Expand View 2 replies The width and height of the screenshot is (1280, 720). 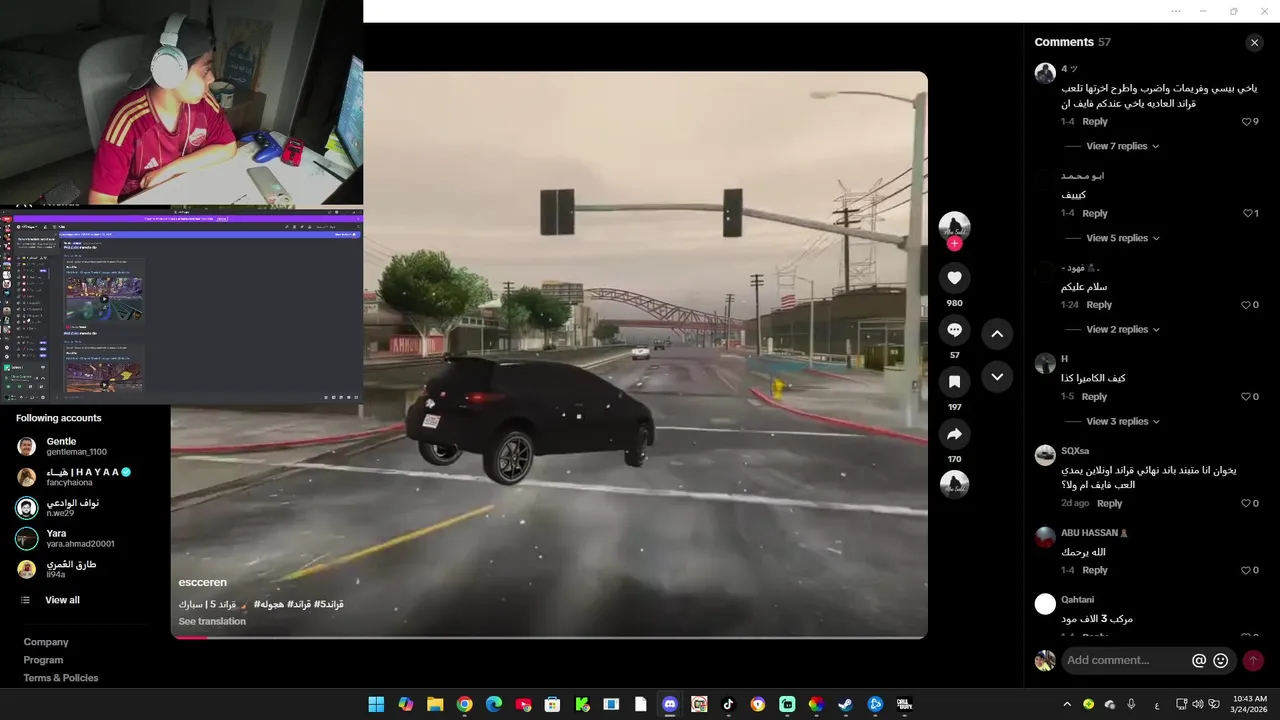(1122, 329)
